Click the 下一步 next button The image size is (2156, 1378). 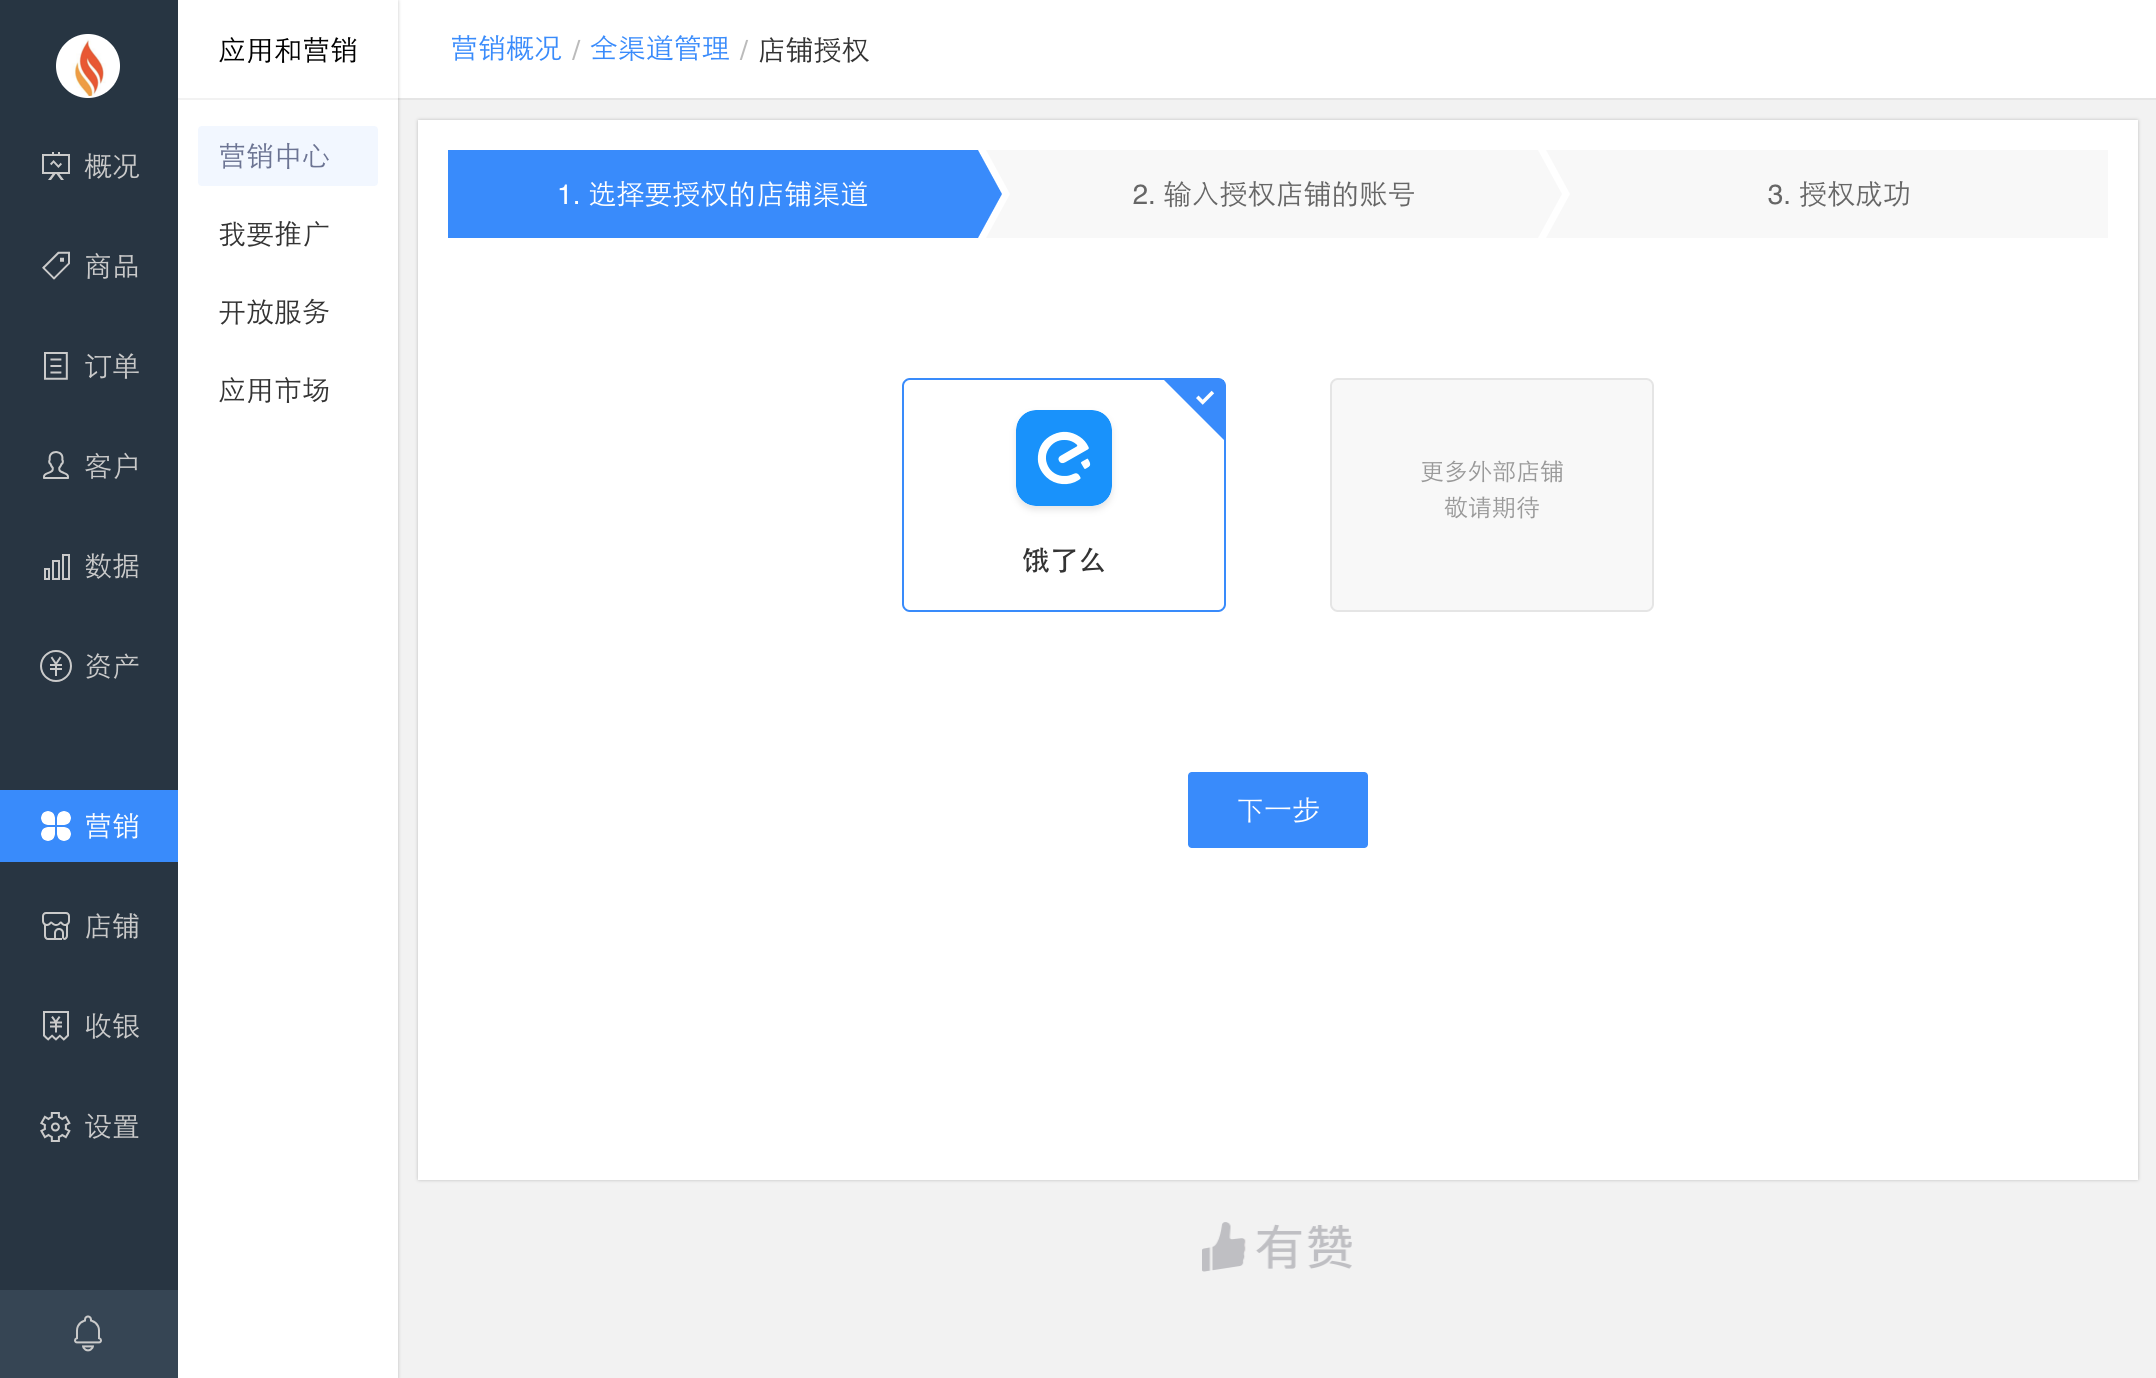click(1277, 810)
